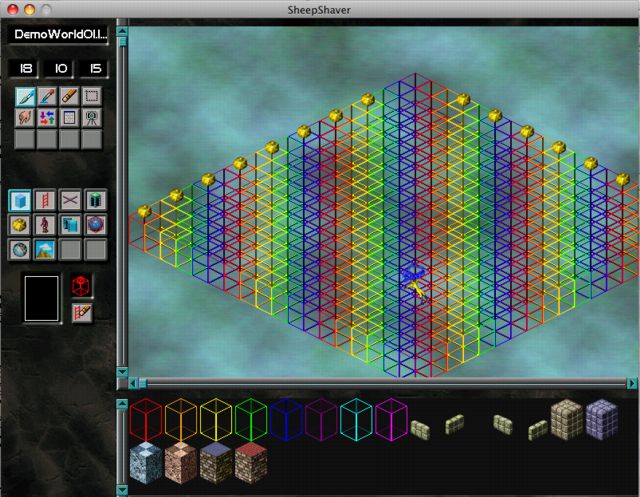Screen dimensions: 640x497
Task: Select the second small stone wall piece
Action: tap(455, 424)
